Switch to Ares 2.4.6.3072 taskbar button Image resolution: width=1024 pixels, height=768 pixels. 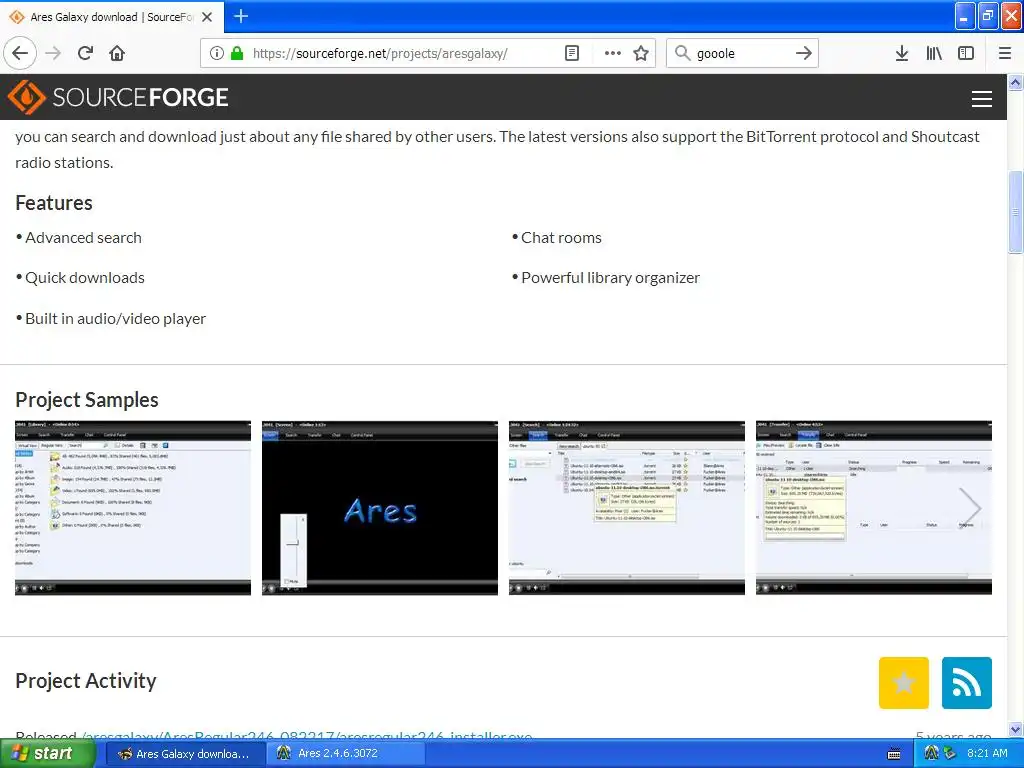[346, 754]
